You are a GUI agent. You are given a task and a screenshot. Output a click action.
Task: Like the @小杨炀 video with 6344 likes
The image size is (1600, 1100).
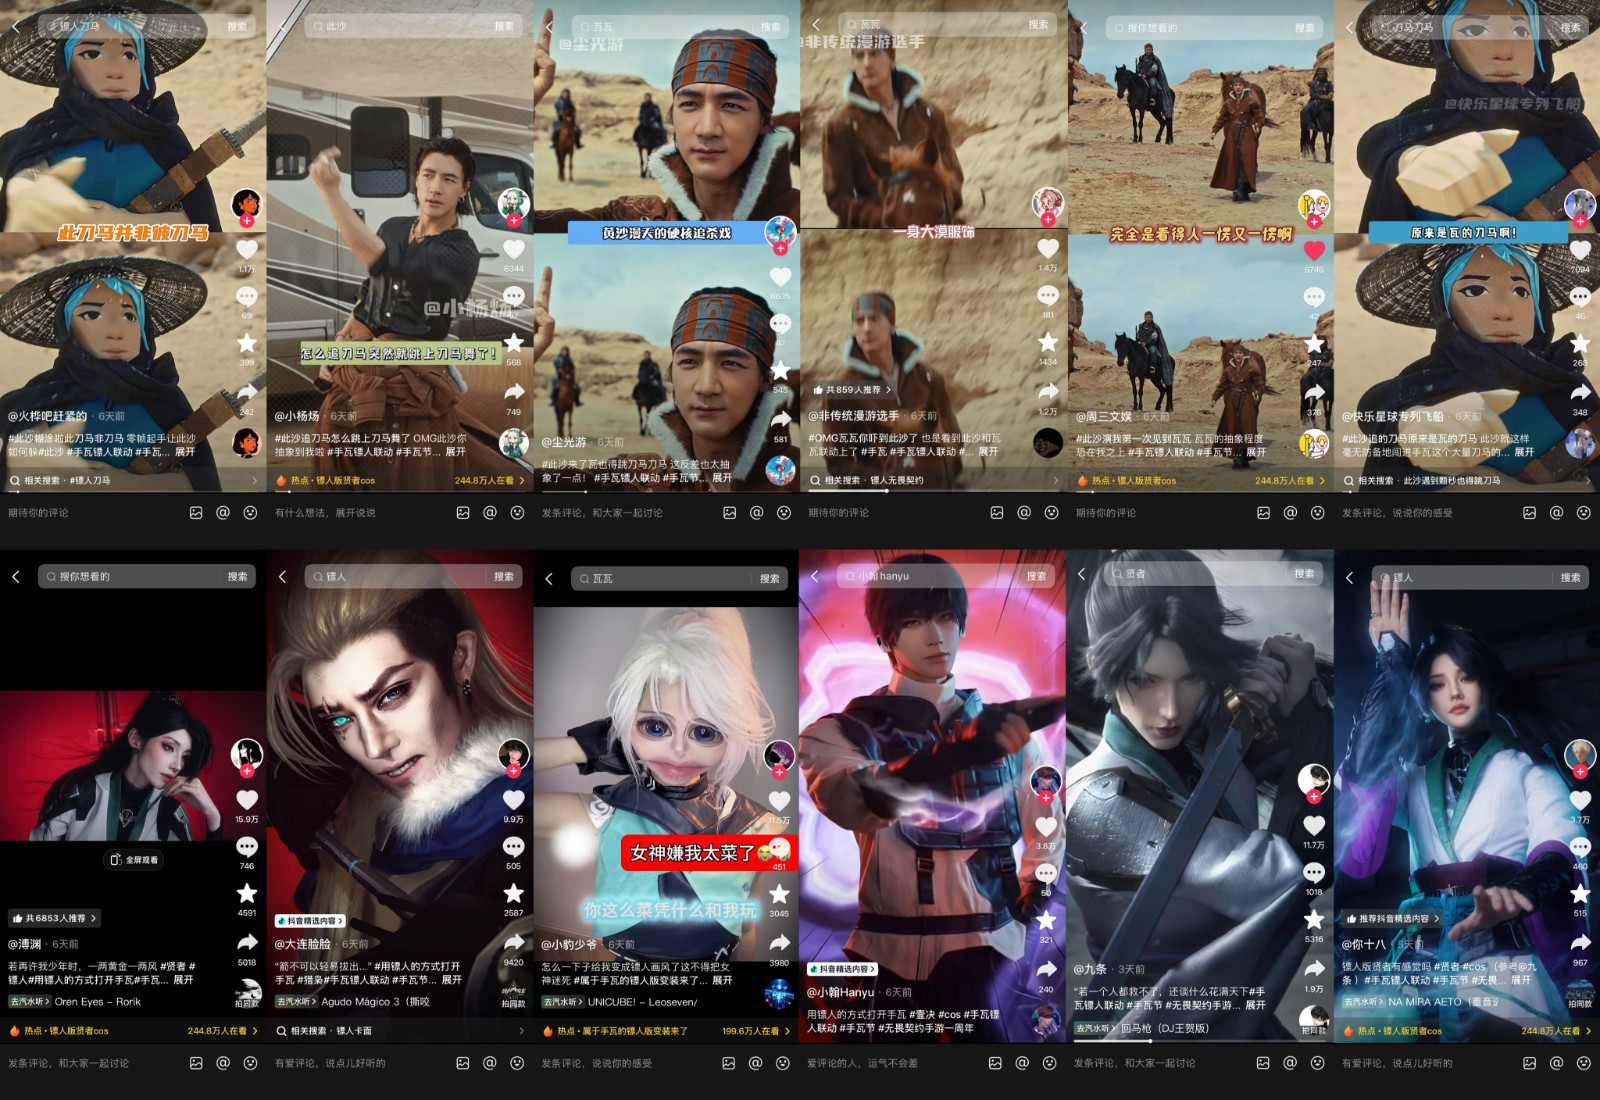point(514,249)
